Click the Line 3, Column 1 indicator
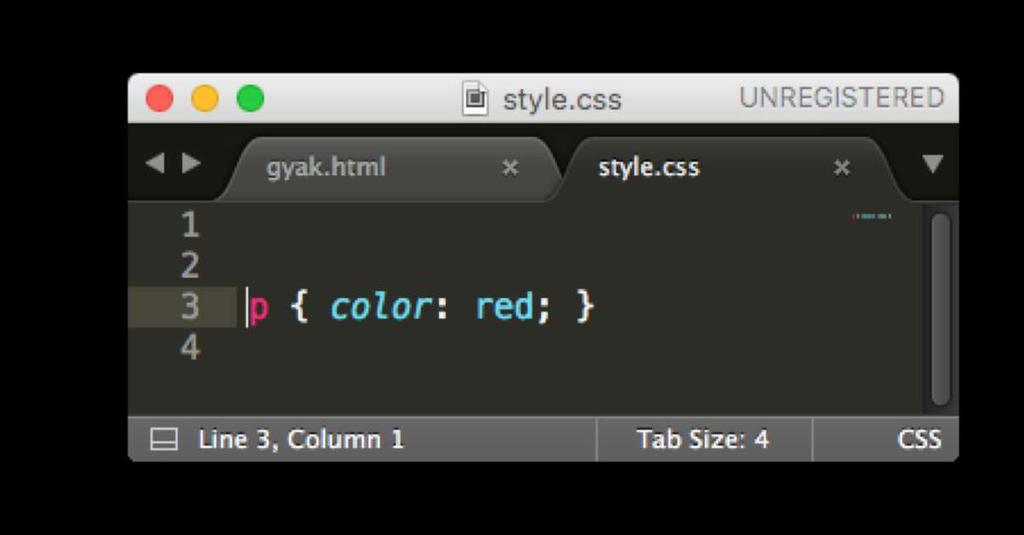This screenshot has height=535, width=1024. pyautogui.click(x=301, y=439)
